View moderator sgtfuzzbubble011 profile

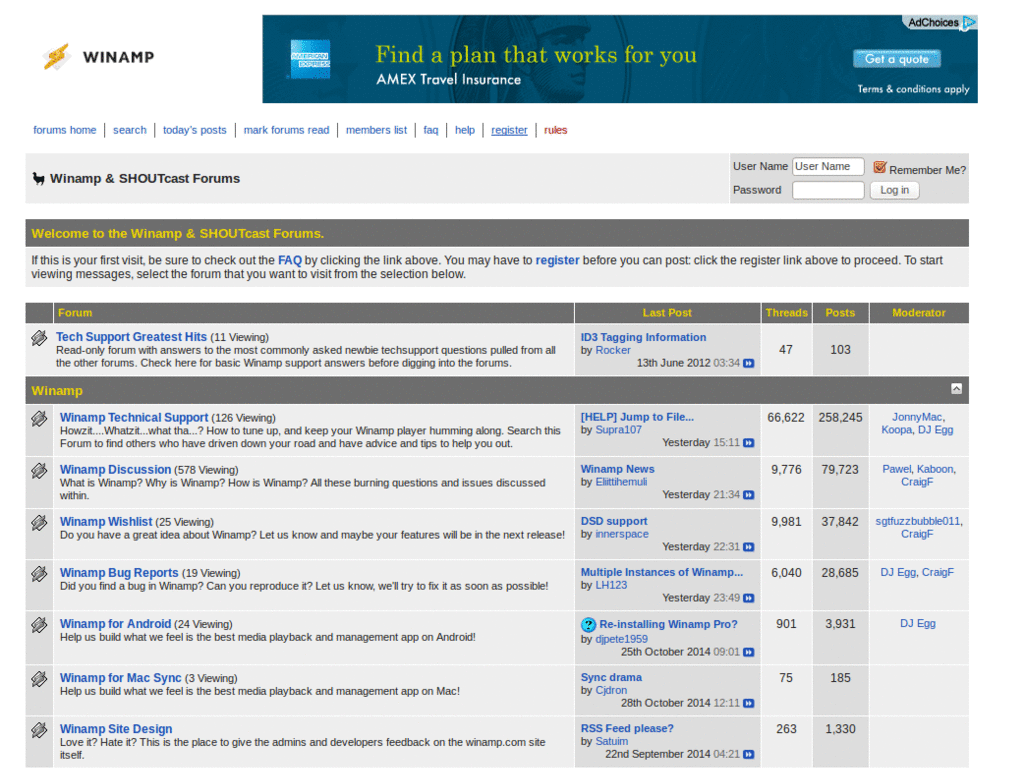click(918, 521)
